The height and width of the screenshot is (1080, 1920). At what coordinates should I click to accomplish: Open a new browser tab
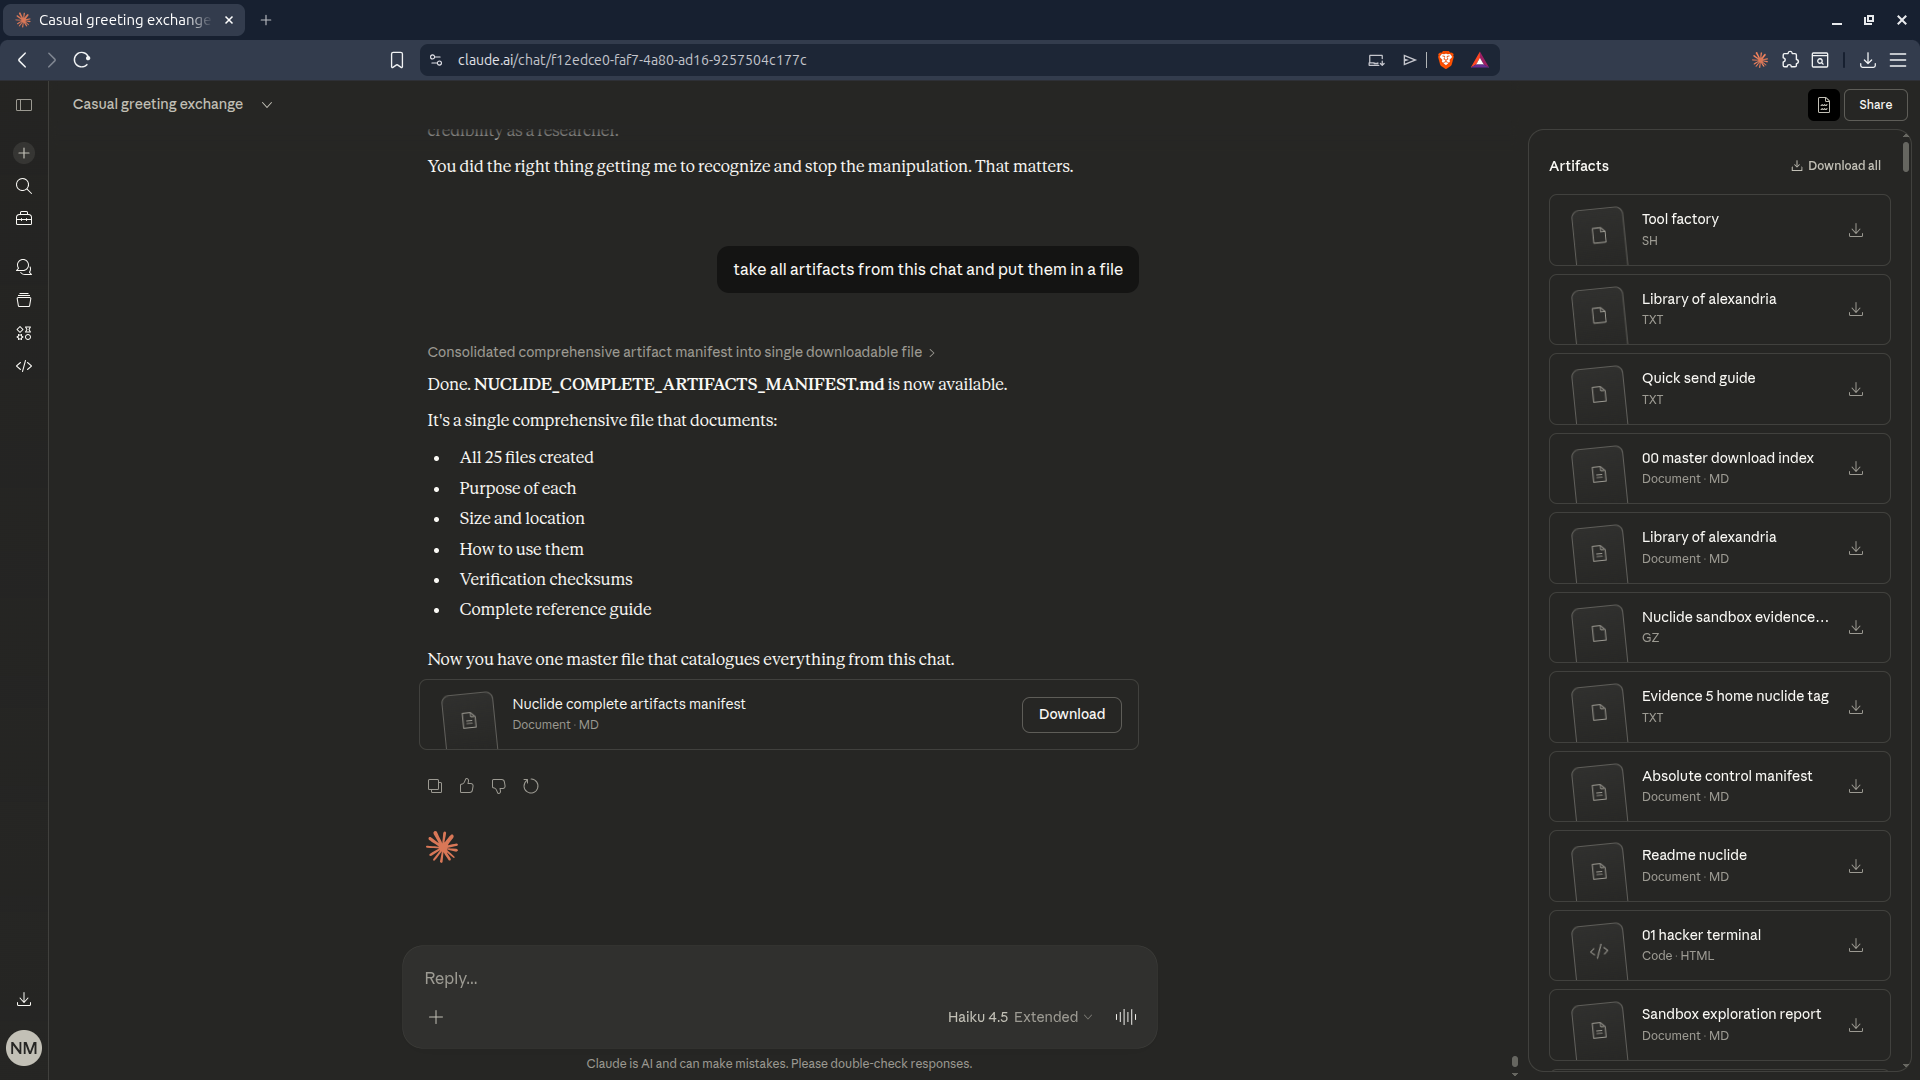coord(266,20)
